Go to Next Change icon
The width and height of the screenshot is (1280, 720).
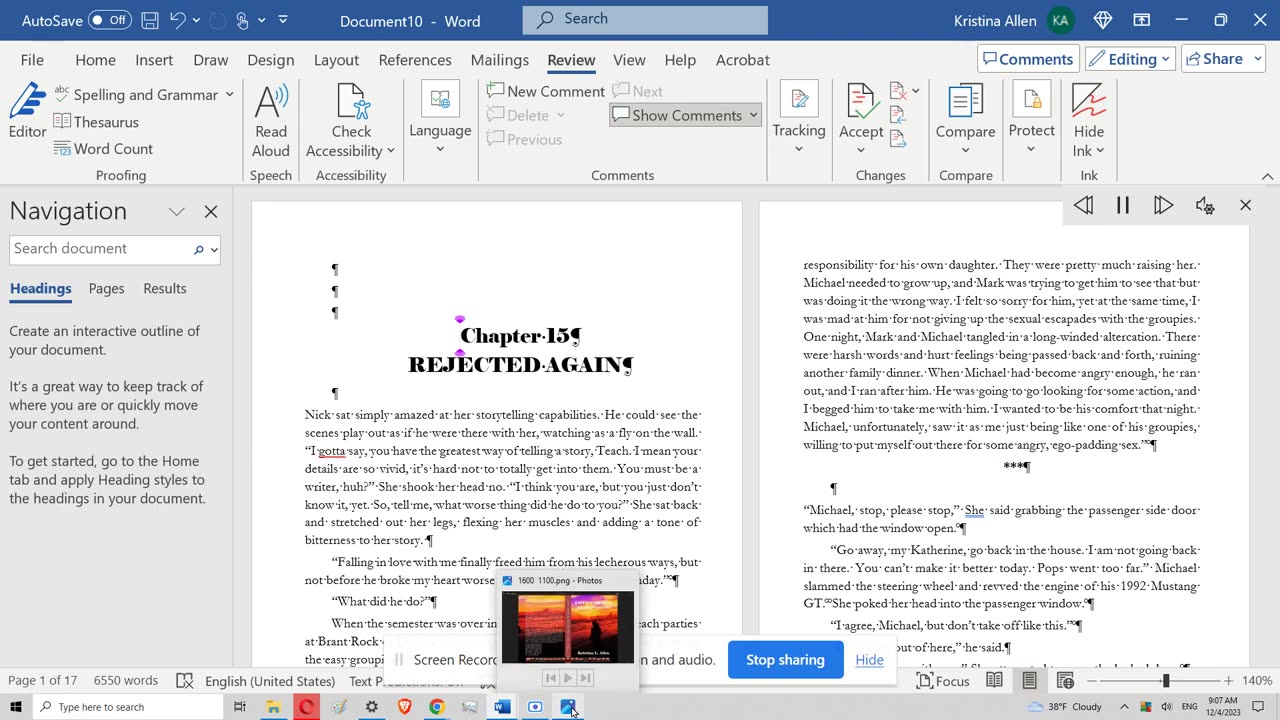pos(897,140)
